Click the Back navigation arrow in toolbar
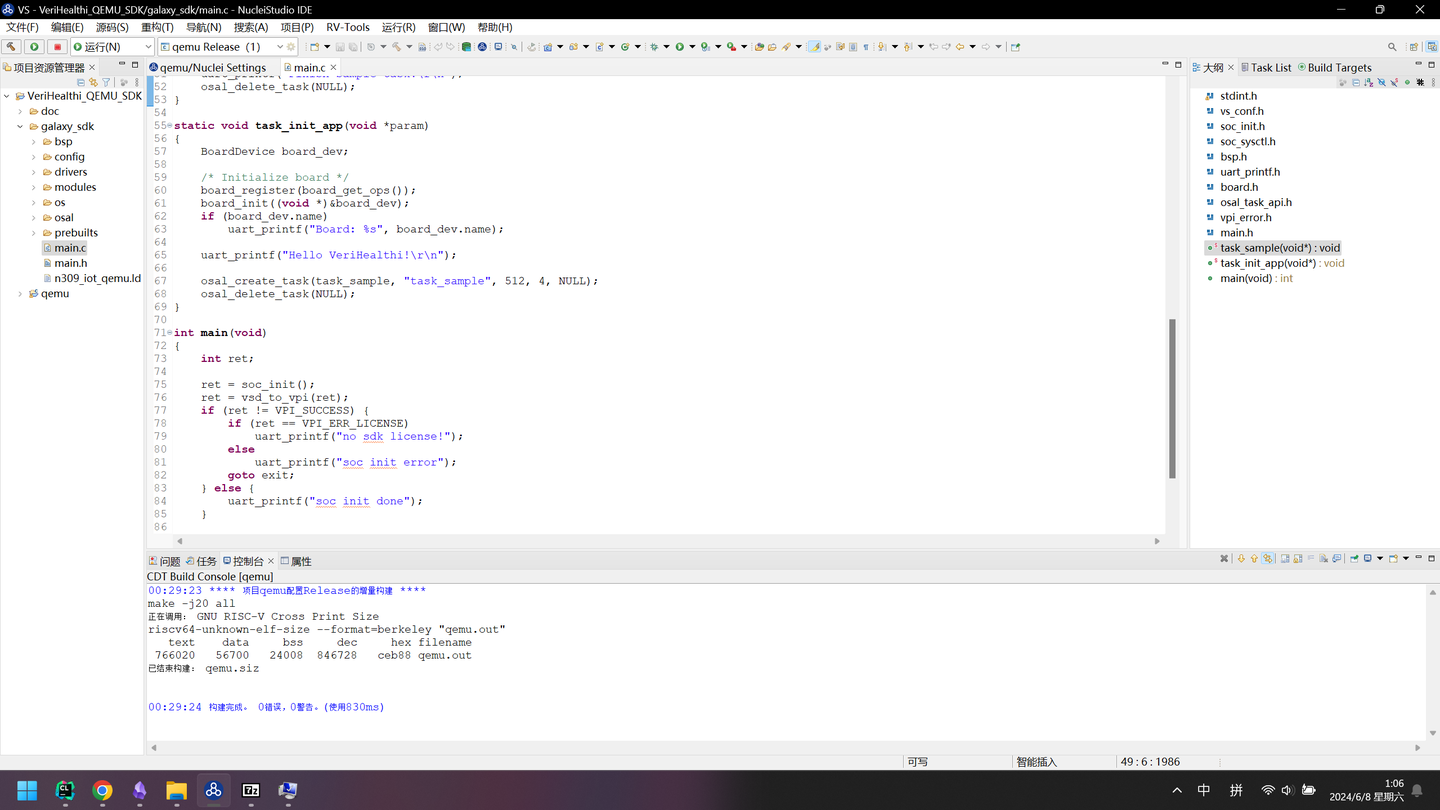1440x810 pixels. click(x=960, y=47)
